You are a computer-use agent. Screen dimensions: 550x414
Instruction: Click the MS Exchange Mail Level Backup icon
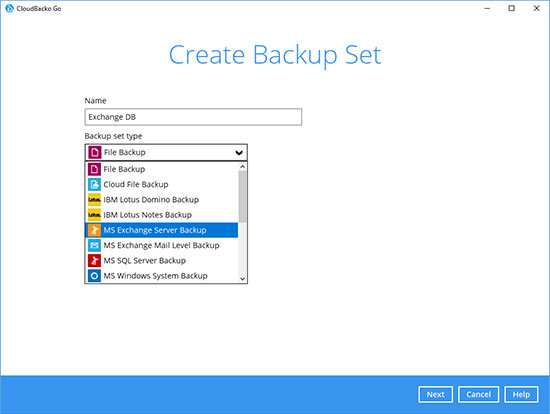[x=94, y=245]
